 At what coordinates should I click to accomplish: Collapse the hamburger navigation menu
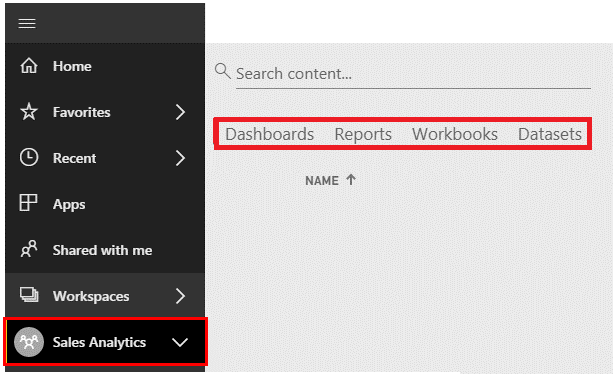27,23
